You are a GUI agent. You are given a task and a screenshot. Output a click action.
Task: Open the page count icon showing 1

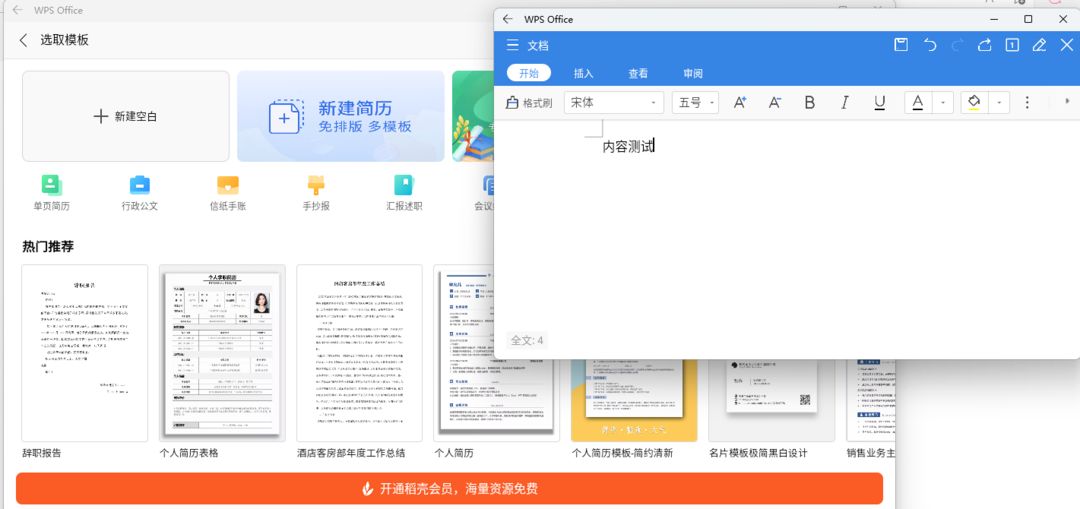pyautogui.click(x=1012, y=45)
